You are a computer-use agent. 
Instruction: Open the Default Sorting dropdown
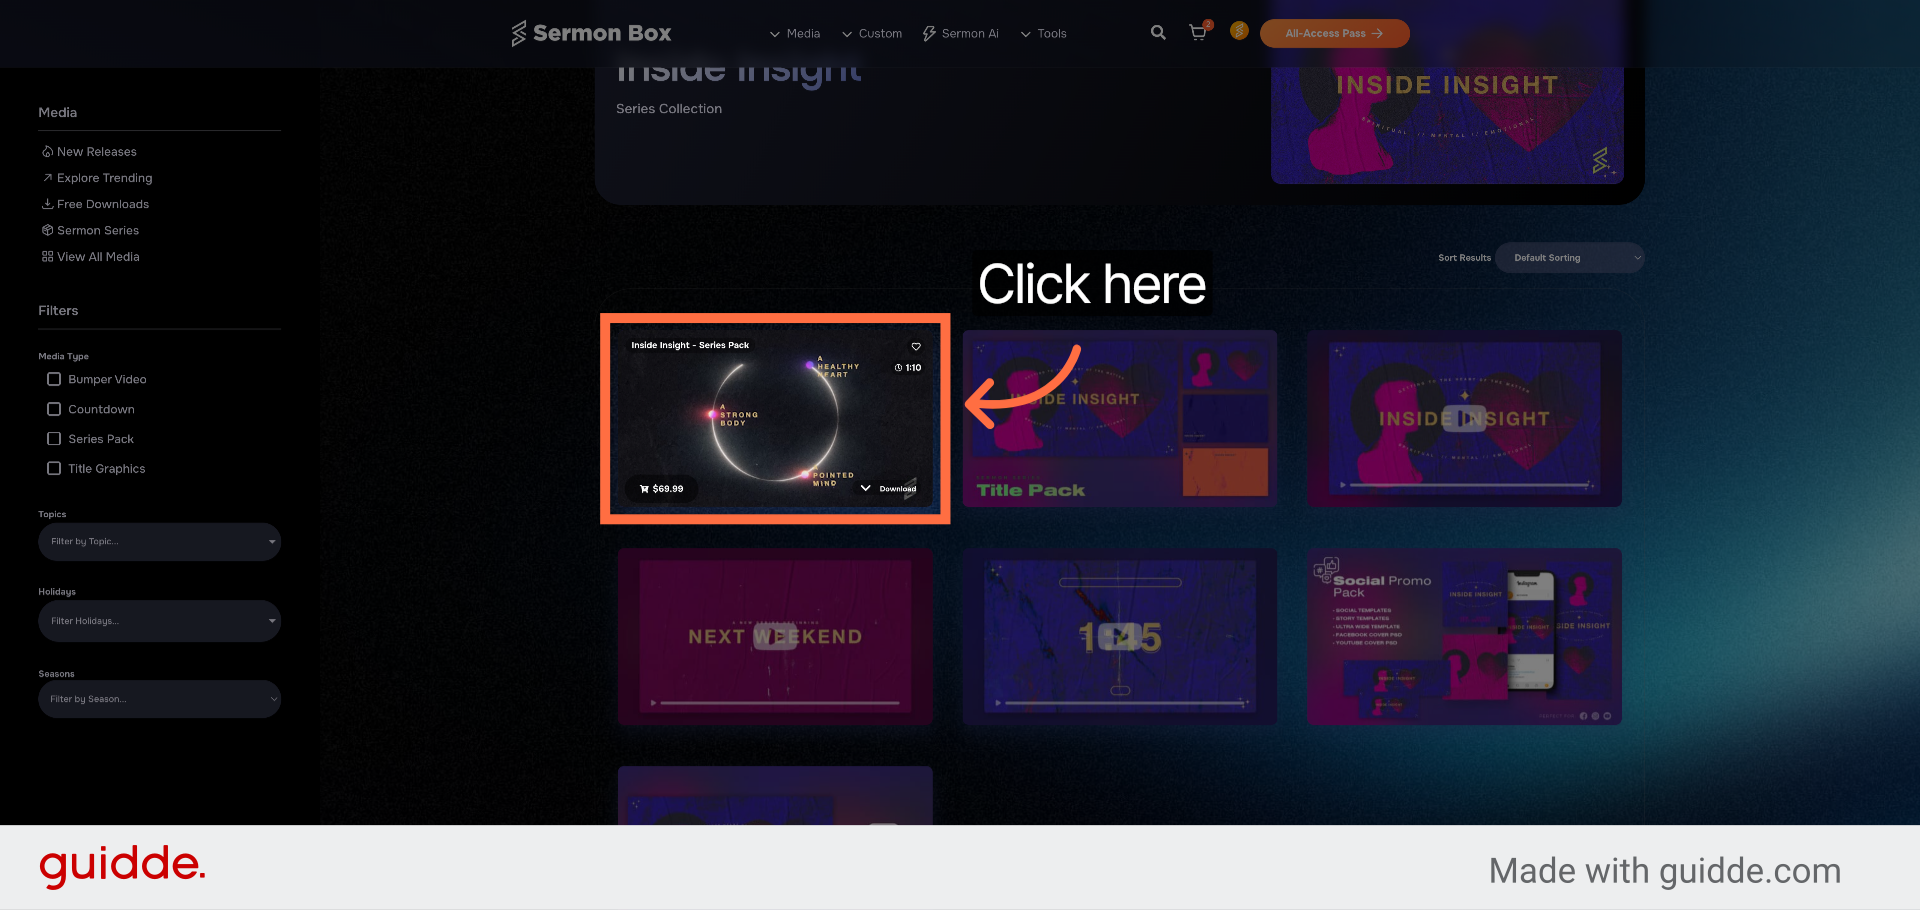click(x=1569, y=258)
